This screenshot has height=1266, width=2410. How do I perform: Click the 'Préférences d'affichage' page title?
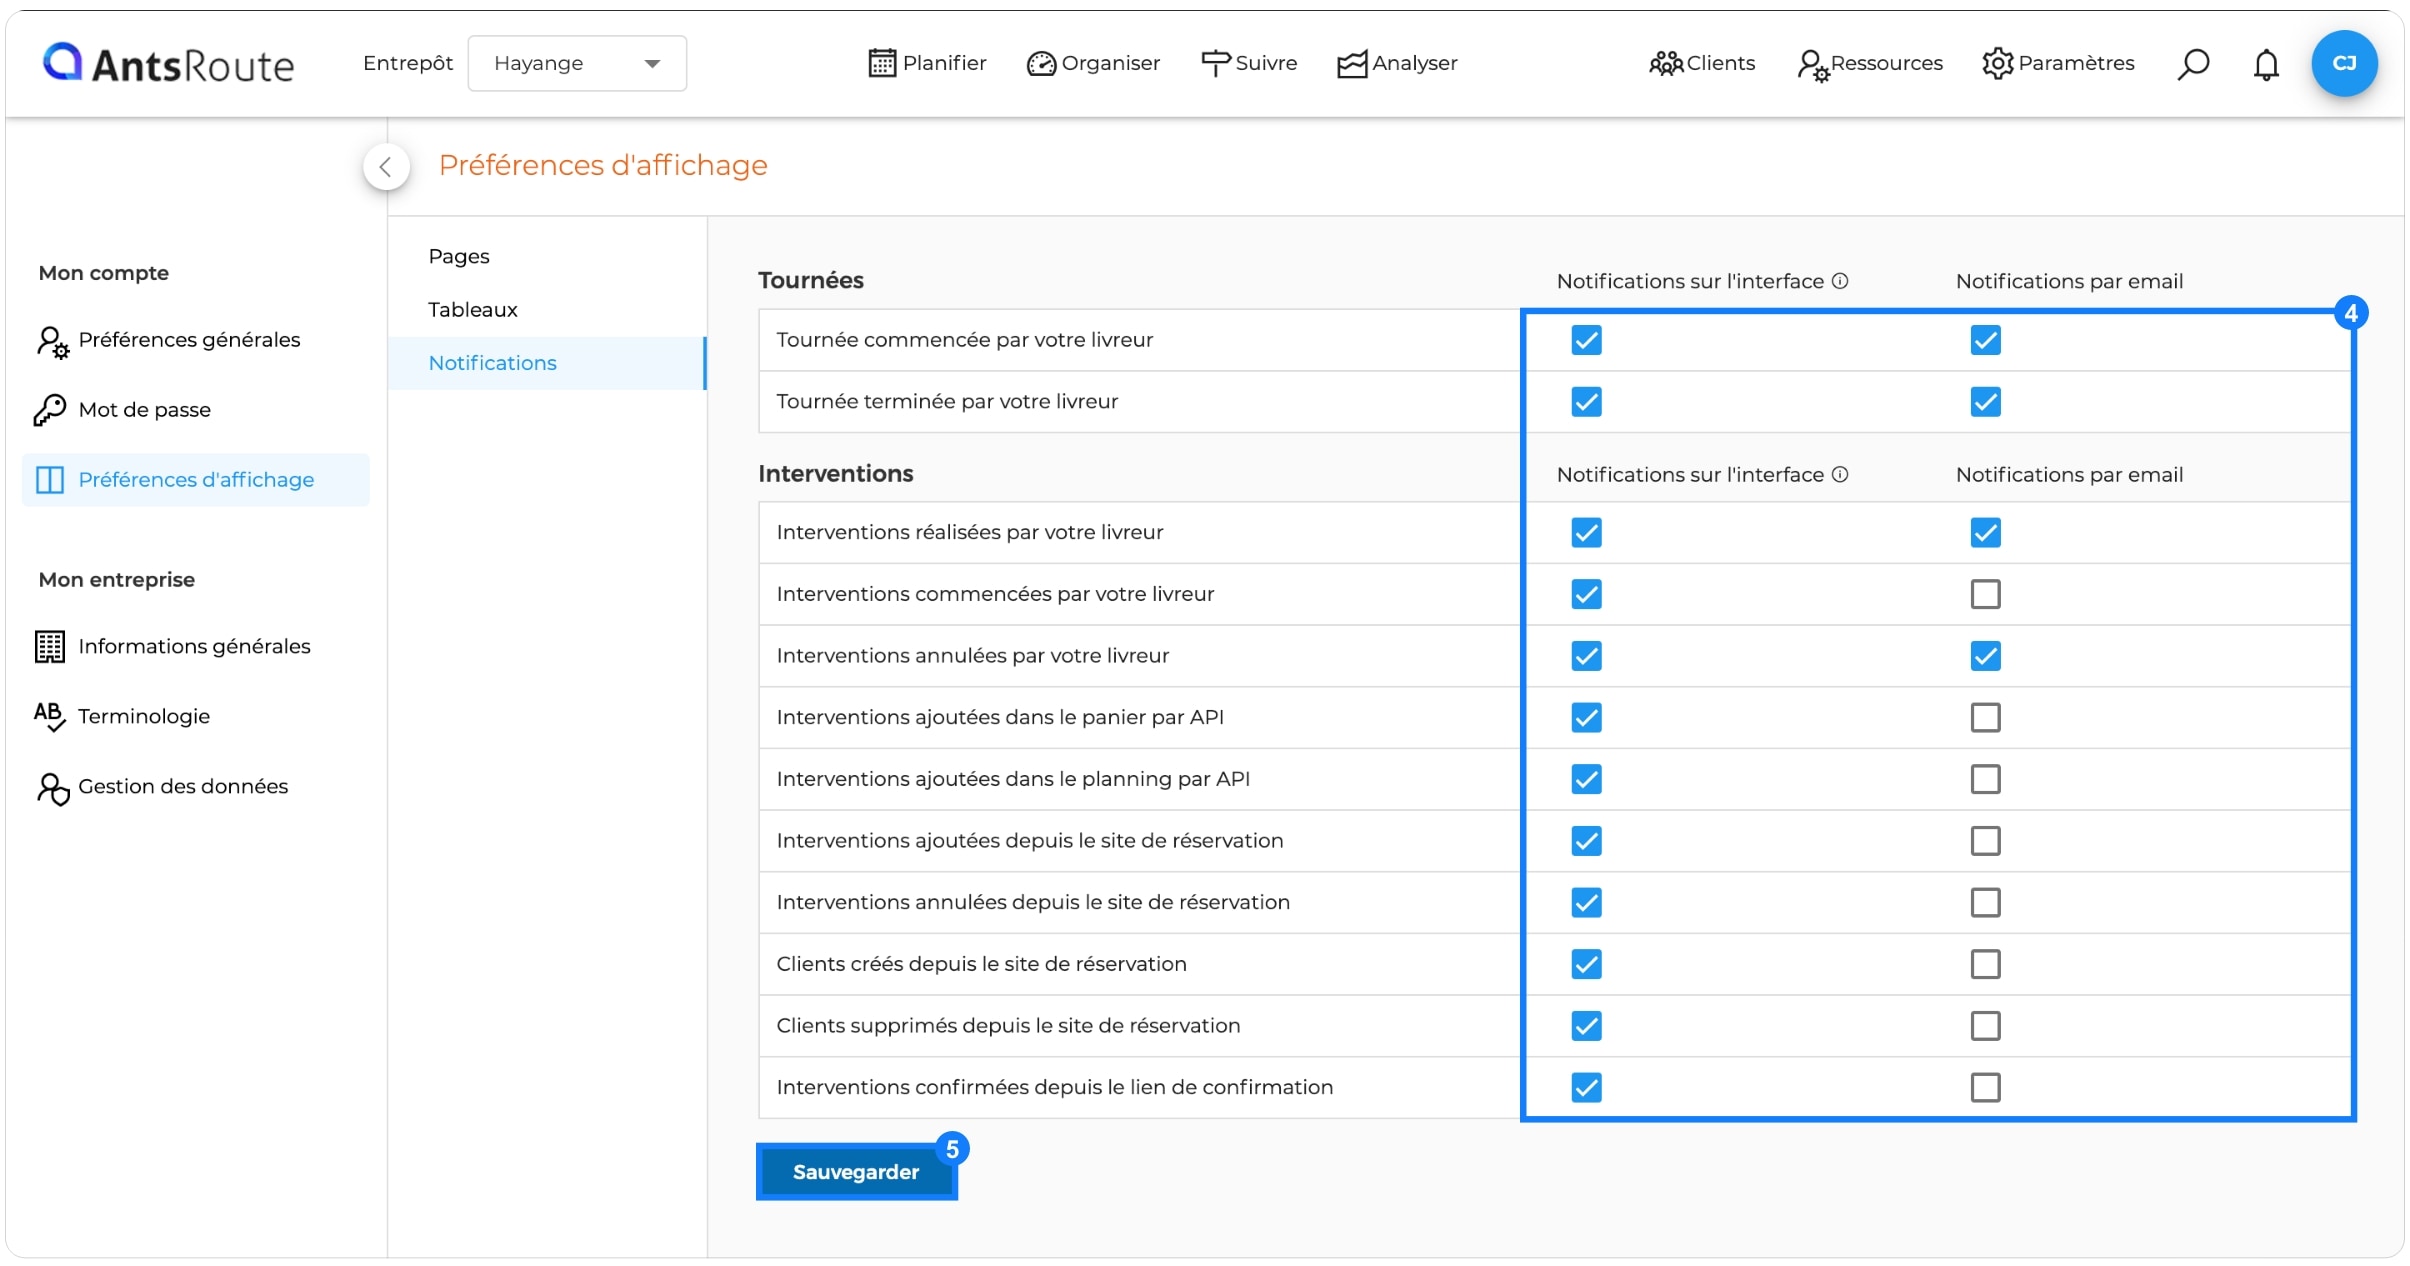coord(603,165)
